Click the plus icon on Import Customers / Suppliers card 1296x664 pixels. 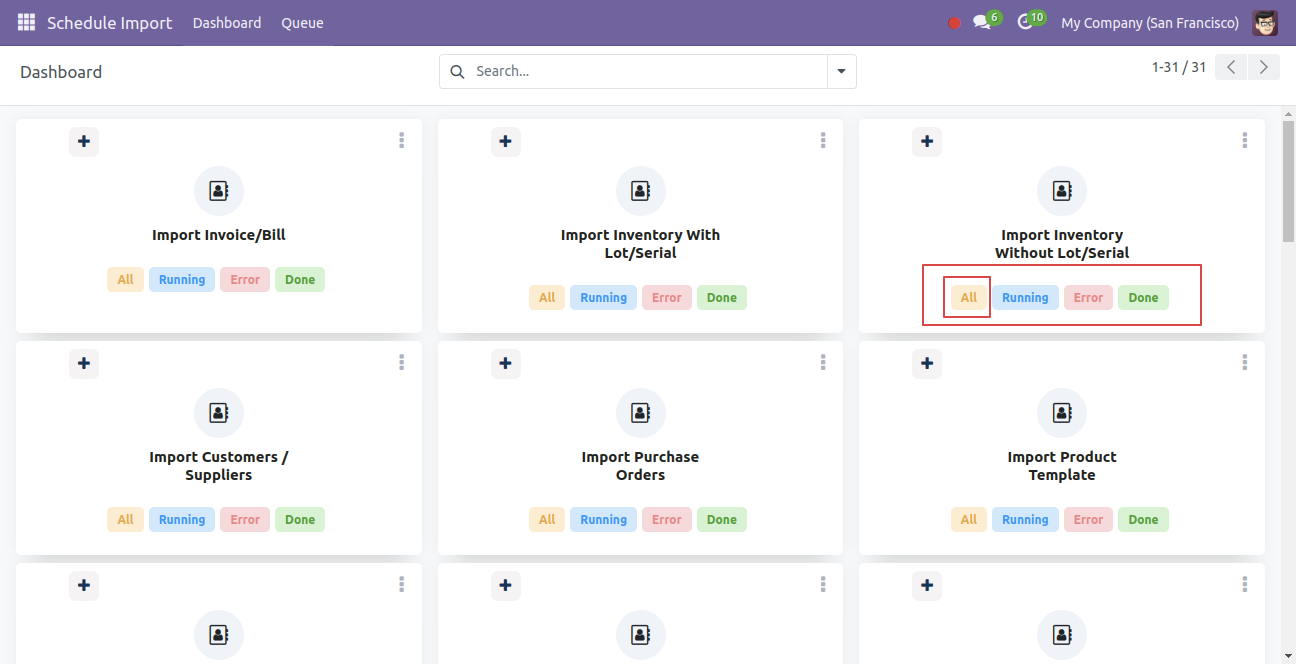(x=84, y=363)
